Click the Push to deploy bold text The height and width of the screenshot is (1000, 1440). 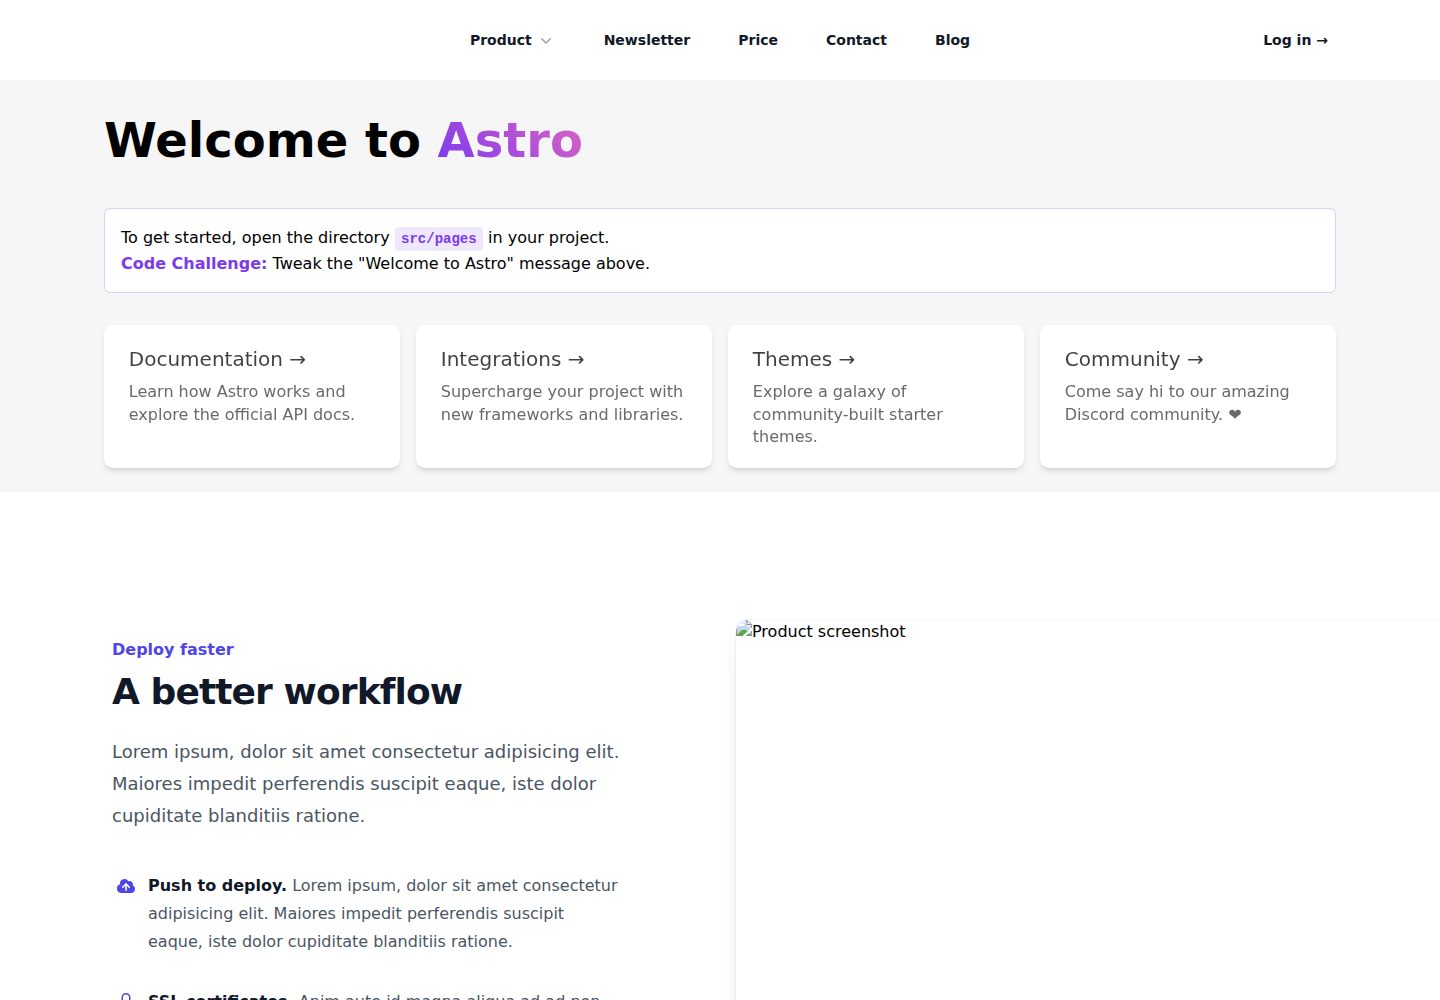point(217,885)
